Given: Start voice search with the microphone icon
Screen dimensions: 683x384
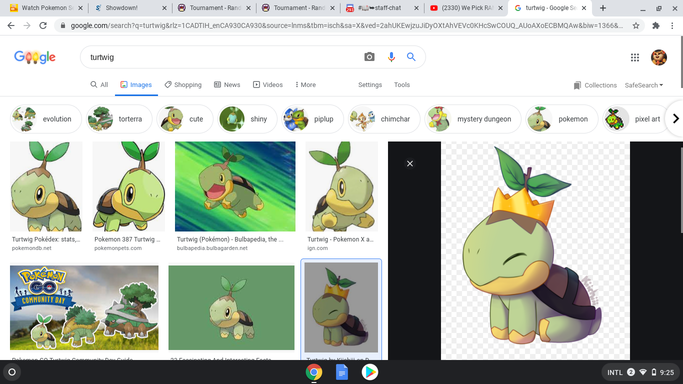Looking at the screenshot, I should (391, 57).
